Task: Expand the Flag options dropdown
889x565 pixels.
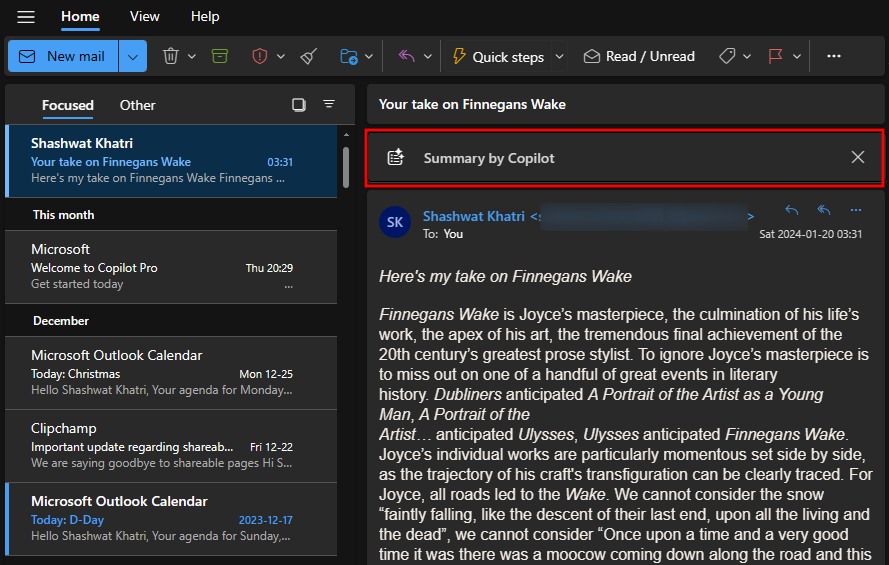Action: (797, 56)
